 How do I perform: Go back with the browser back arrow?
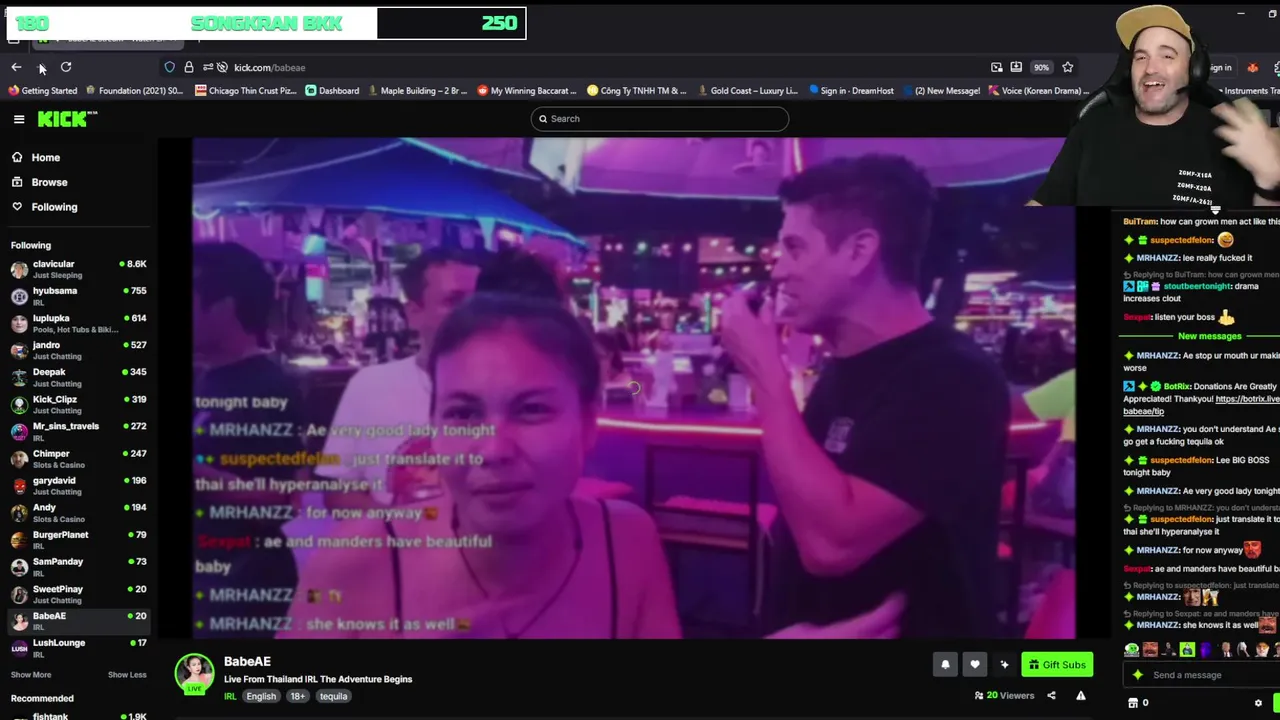16,67
